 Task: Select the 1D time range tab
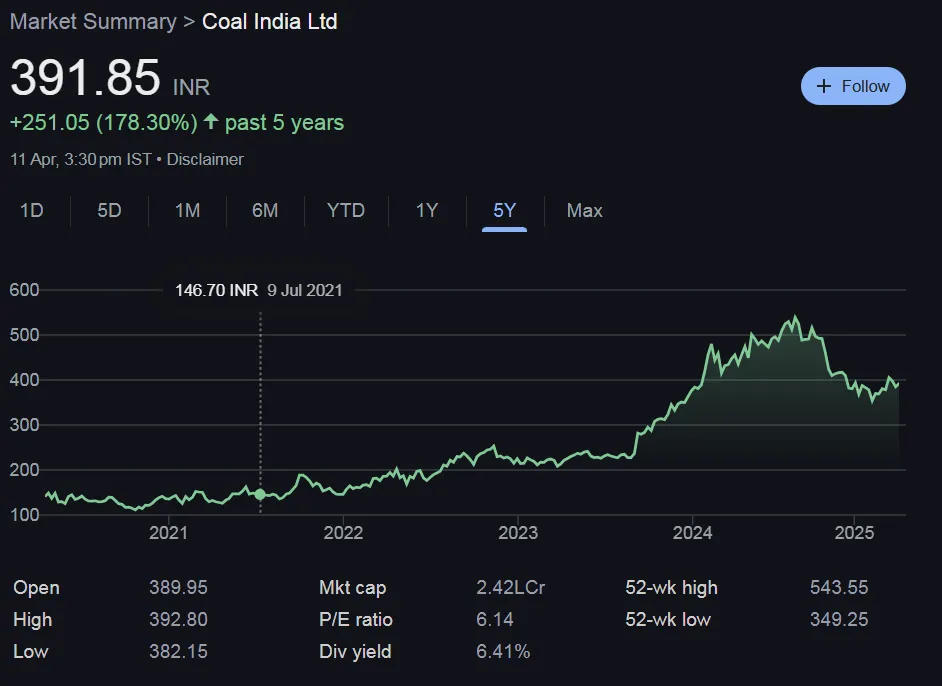pos(32,210)
